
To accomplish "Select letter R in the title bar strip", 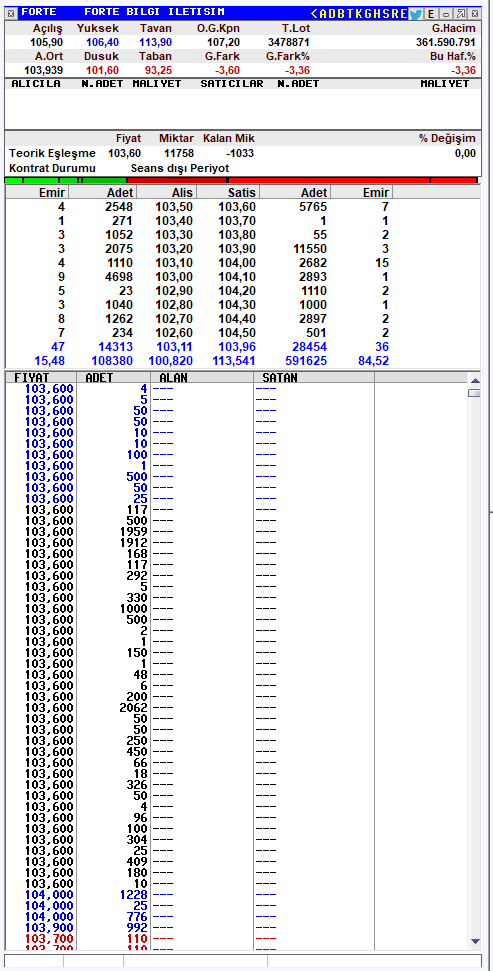I will click(x=395, y=13).
